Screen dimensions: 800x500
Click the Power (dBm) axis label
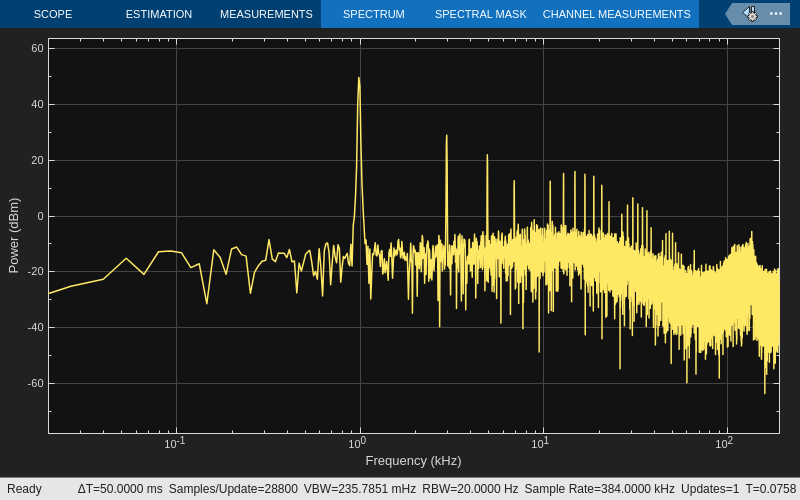point(14,236)
